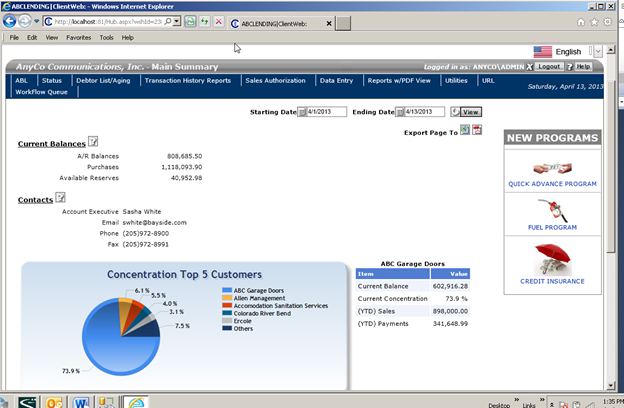Image resolution: width=624 pixels, height=408 pixels.
Task: Click the page vertical scrollbar down arrow
Action: [610, 385]
